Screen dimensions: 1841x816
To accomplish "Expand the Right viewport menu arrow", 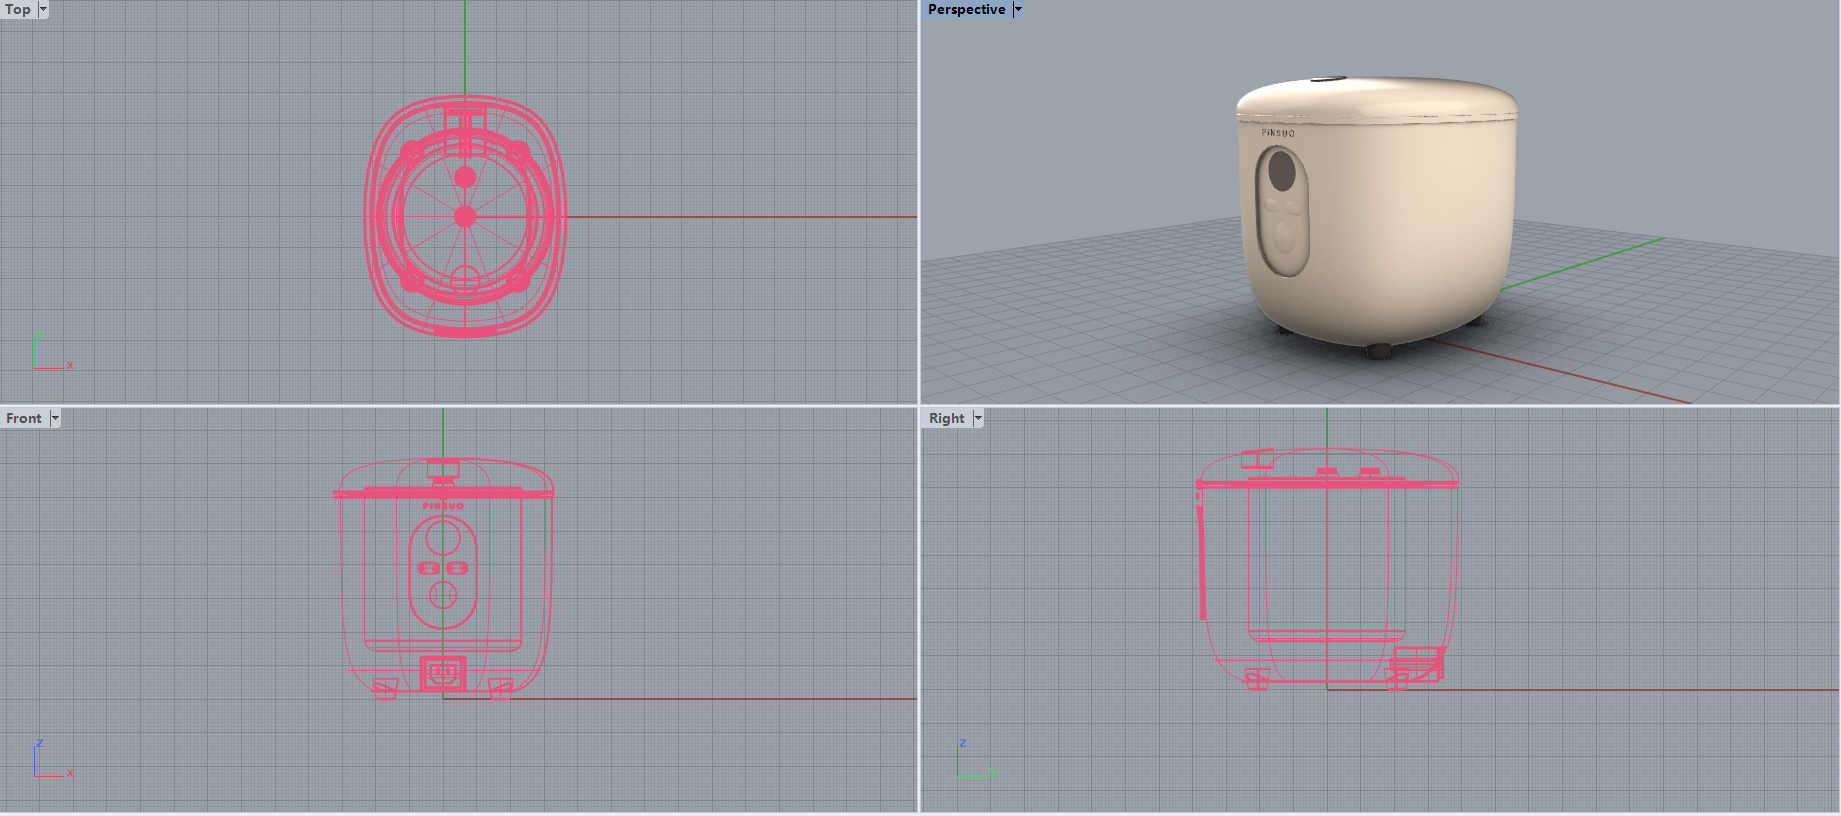I will (978, 418).
